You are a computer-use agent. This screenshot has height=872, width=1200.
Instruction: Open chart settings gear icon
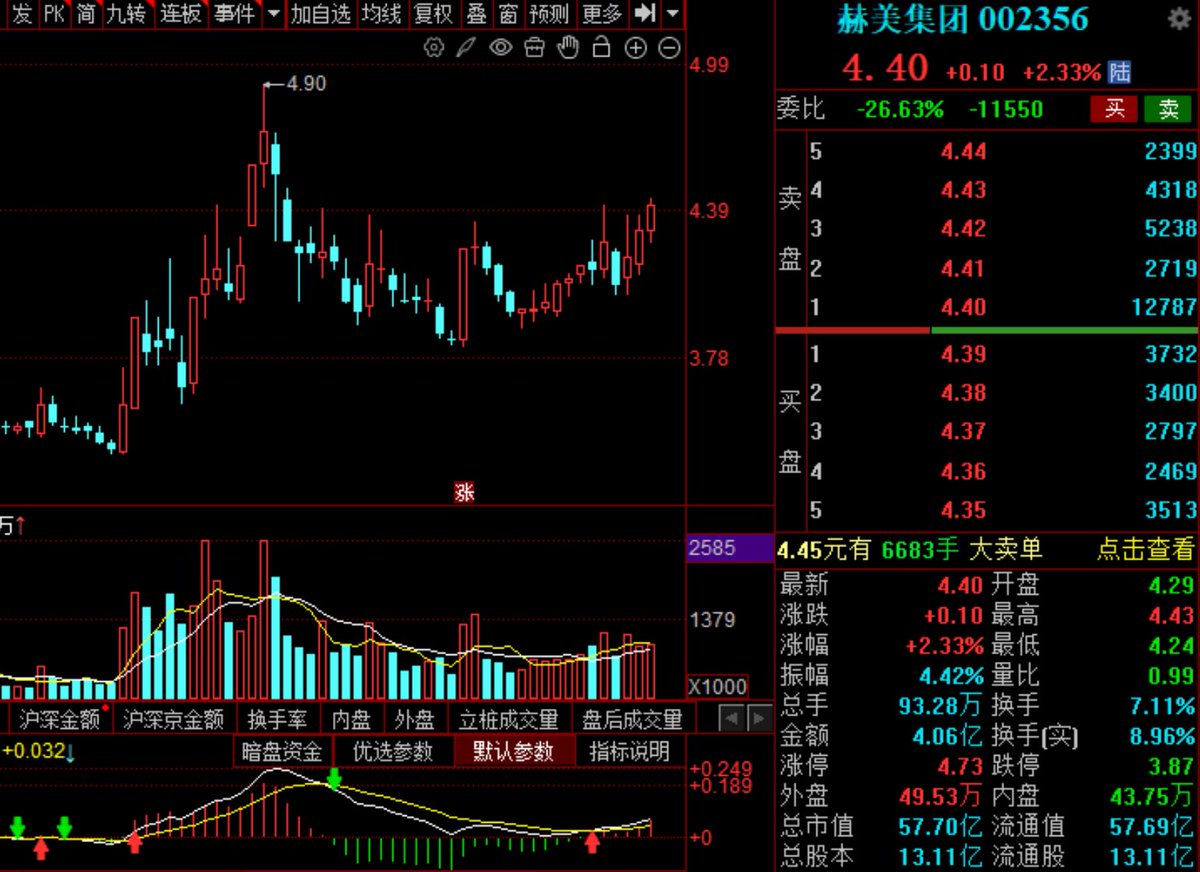click(x=434, y=47)
